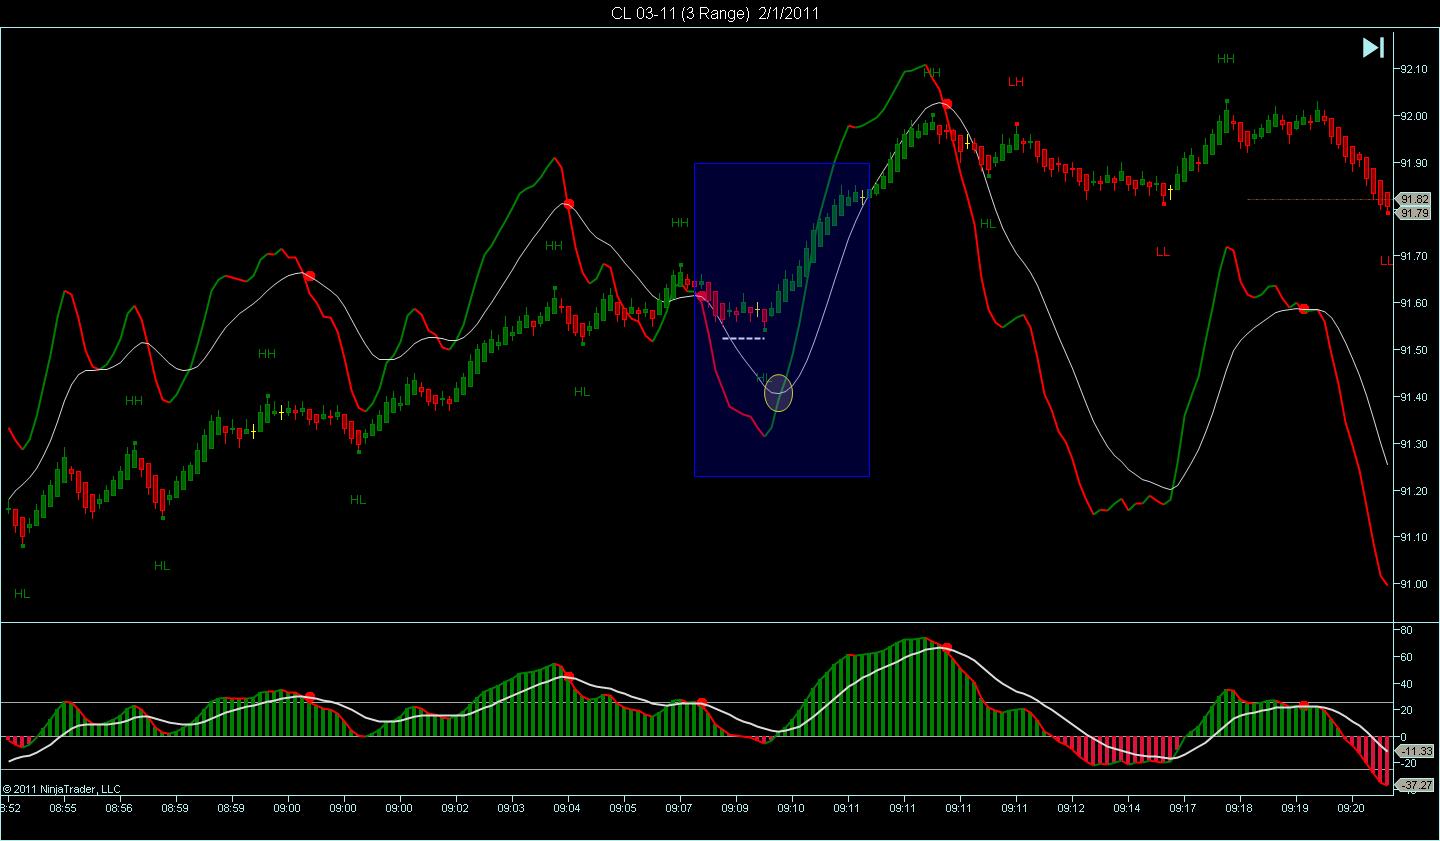Click the 60 indicator scale label
This screenshot has width=1440, height=841.
1406,658
